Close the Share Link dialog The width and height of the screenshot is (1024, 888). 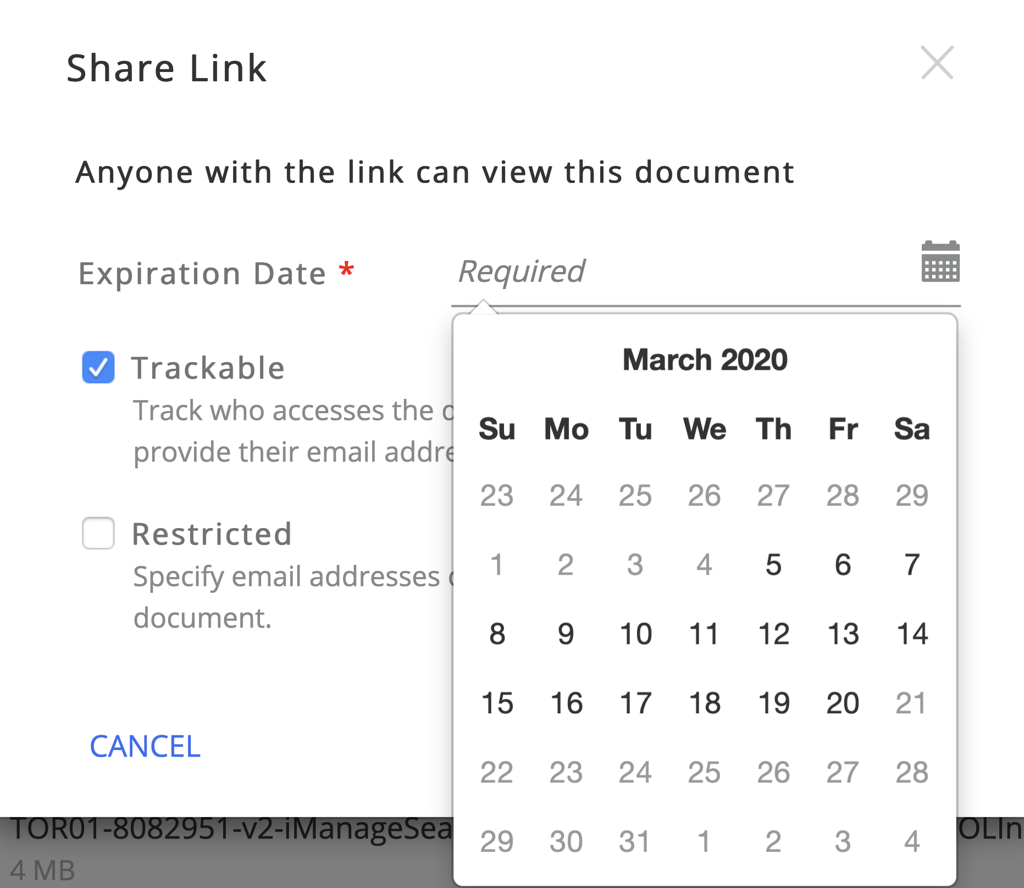(937, 64)
